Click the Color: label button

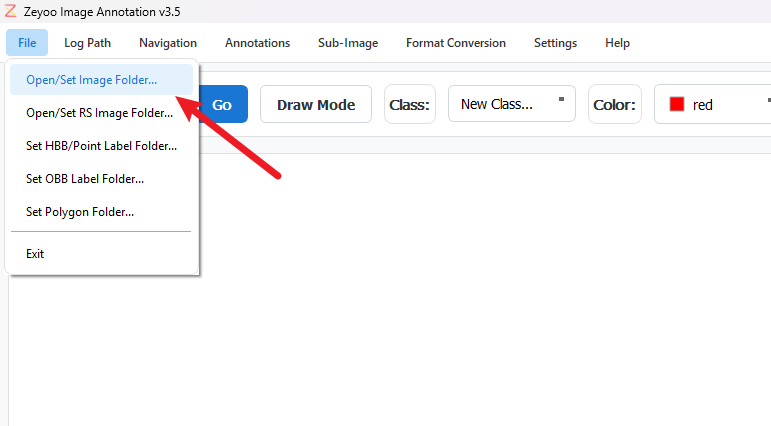(x=615, y=104)
